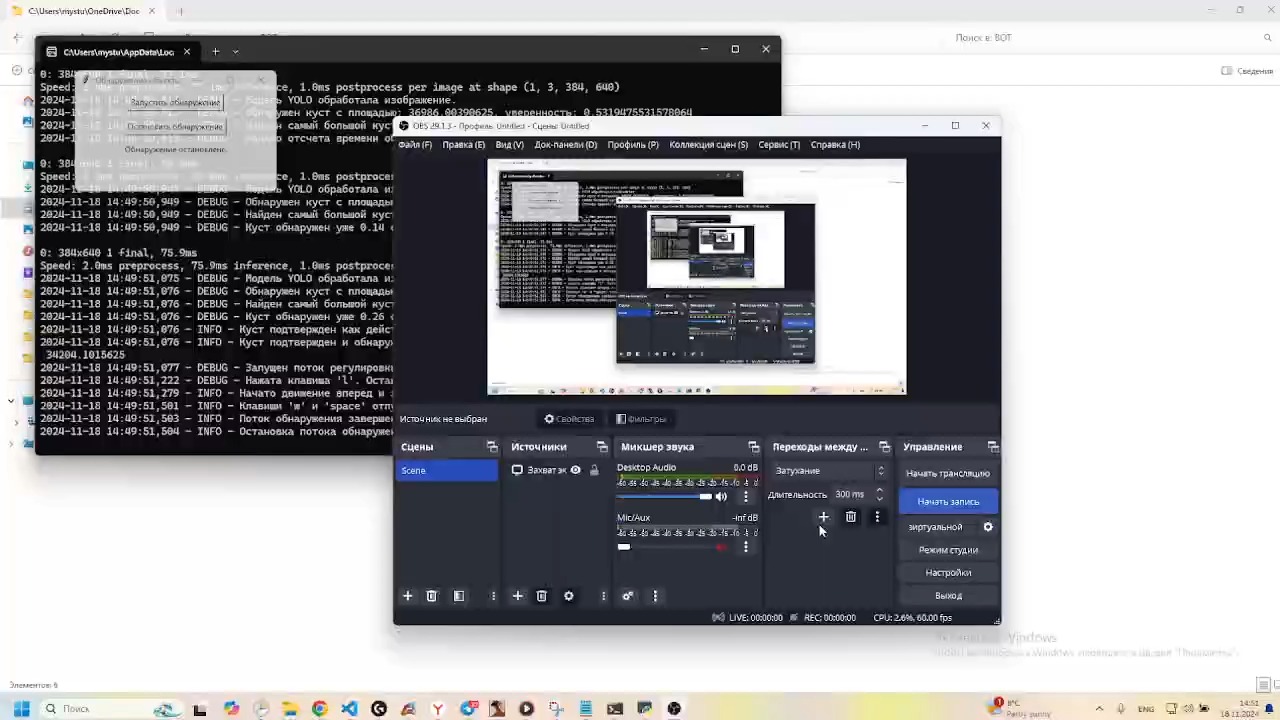
Task: Open source properties gear in Источники panel
Action: 569,596
